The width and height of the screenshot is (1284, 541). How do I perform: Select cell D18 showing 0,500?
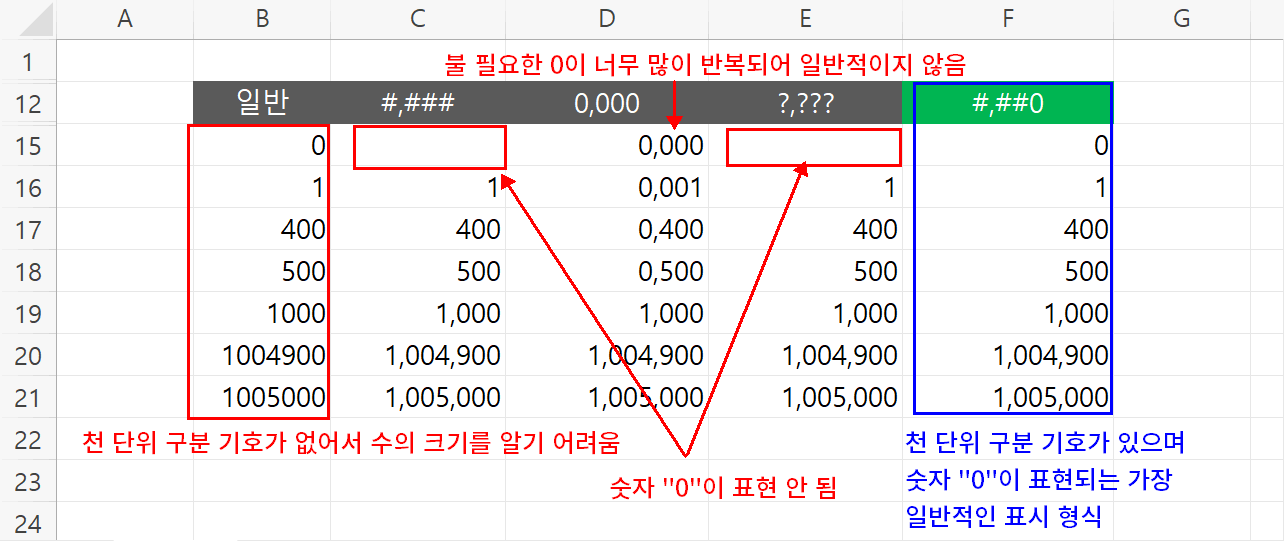607,271
